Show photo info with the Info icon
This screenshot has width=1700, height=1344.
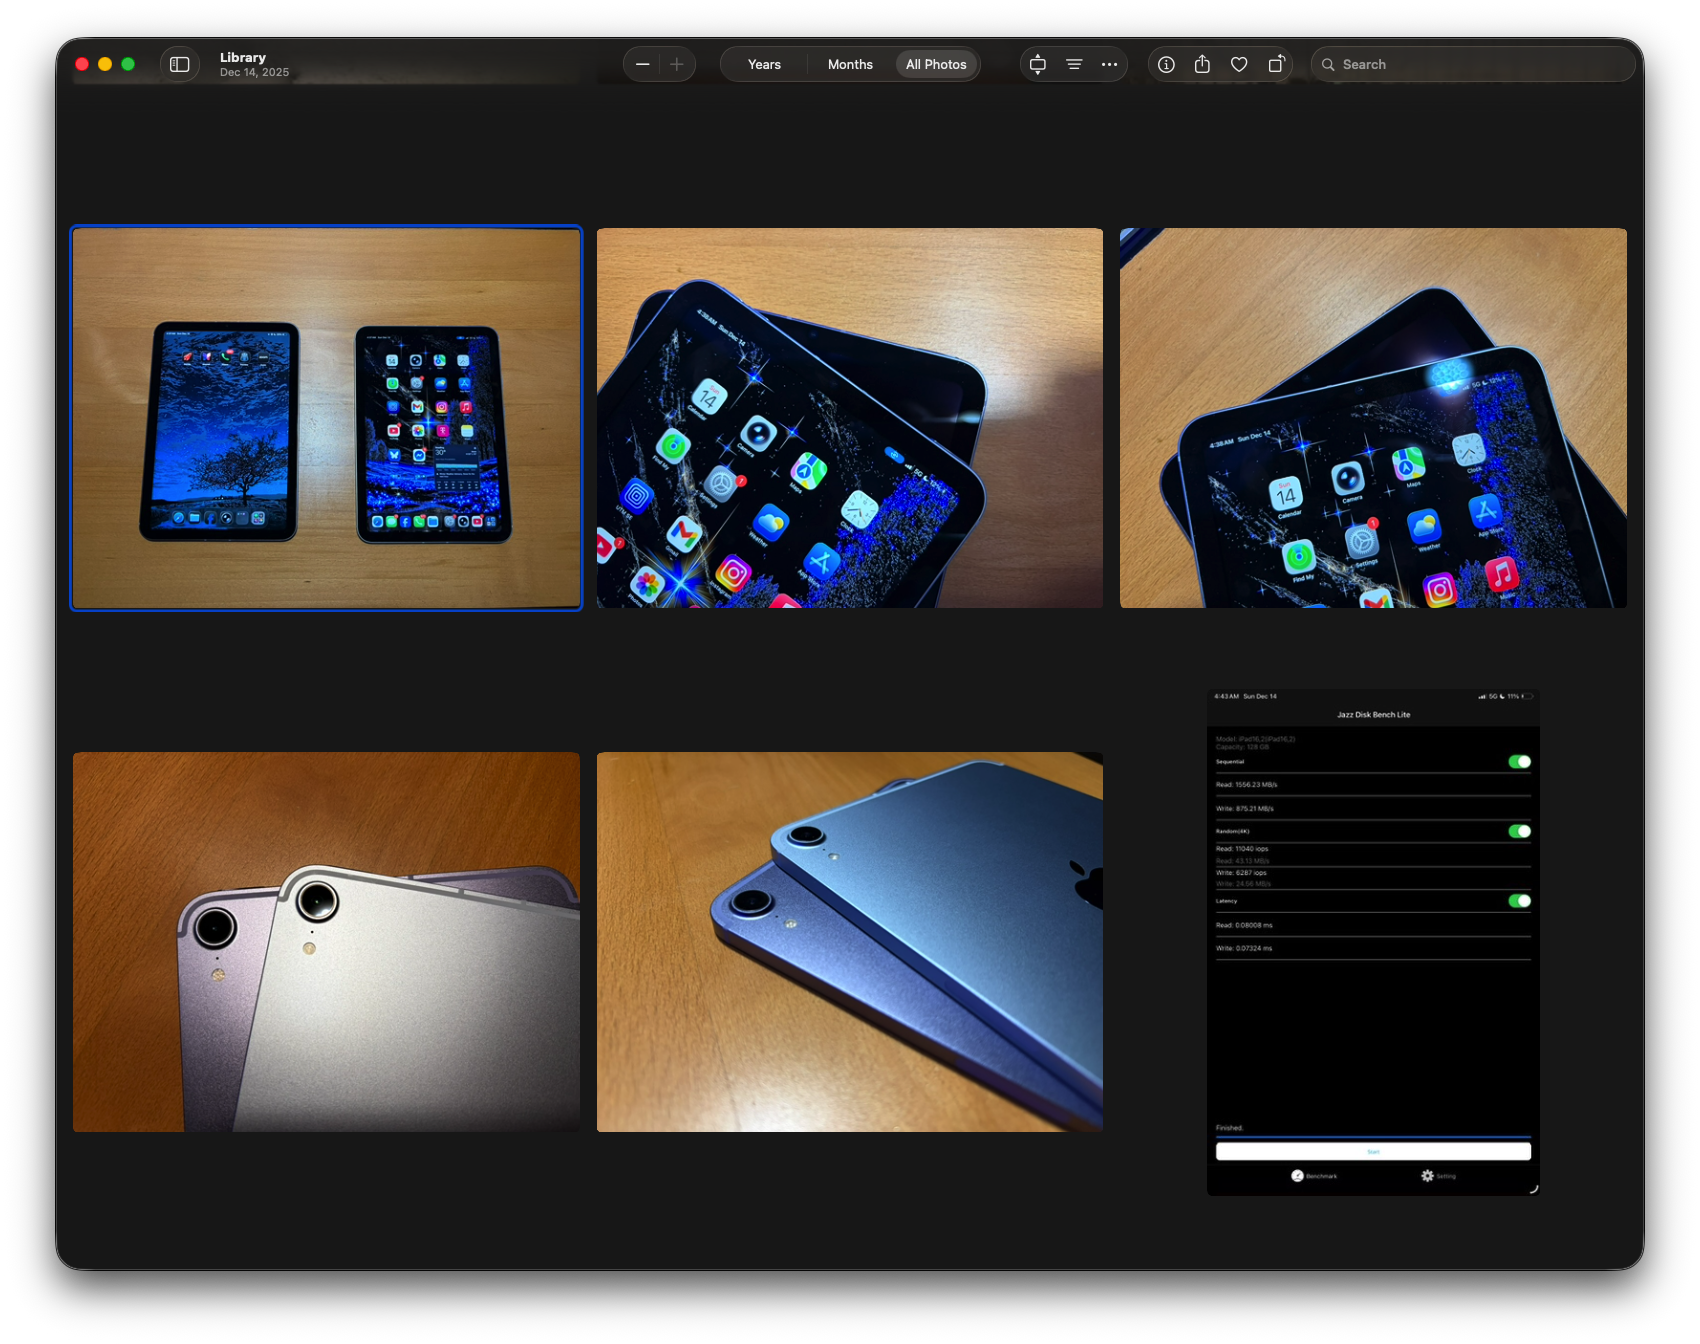(x=1166, y=64)
